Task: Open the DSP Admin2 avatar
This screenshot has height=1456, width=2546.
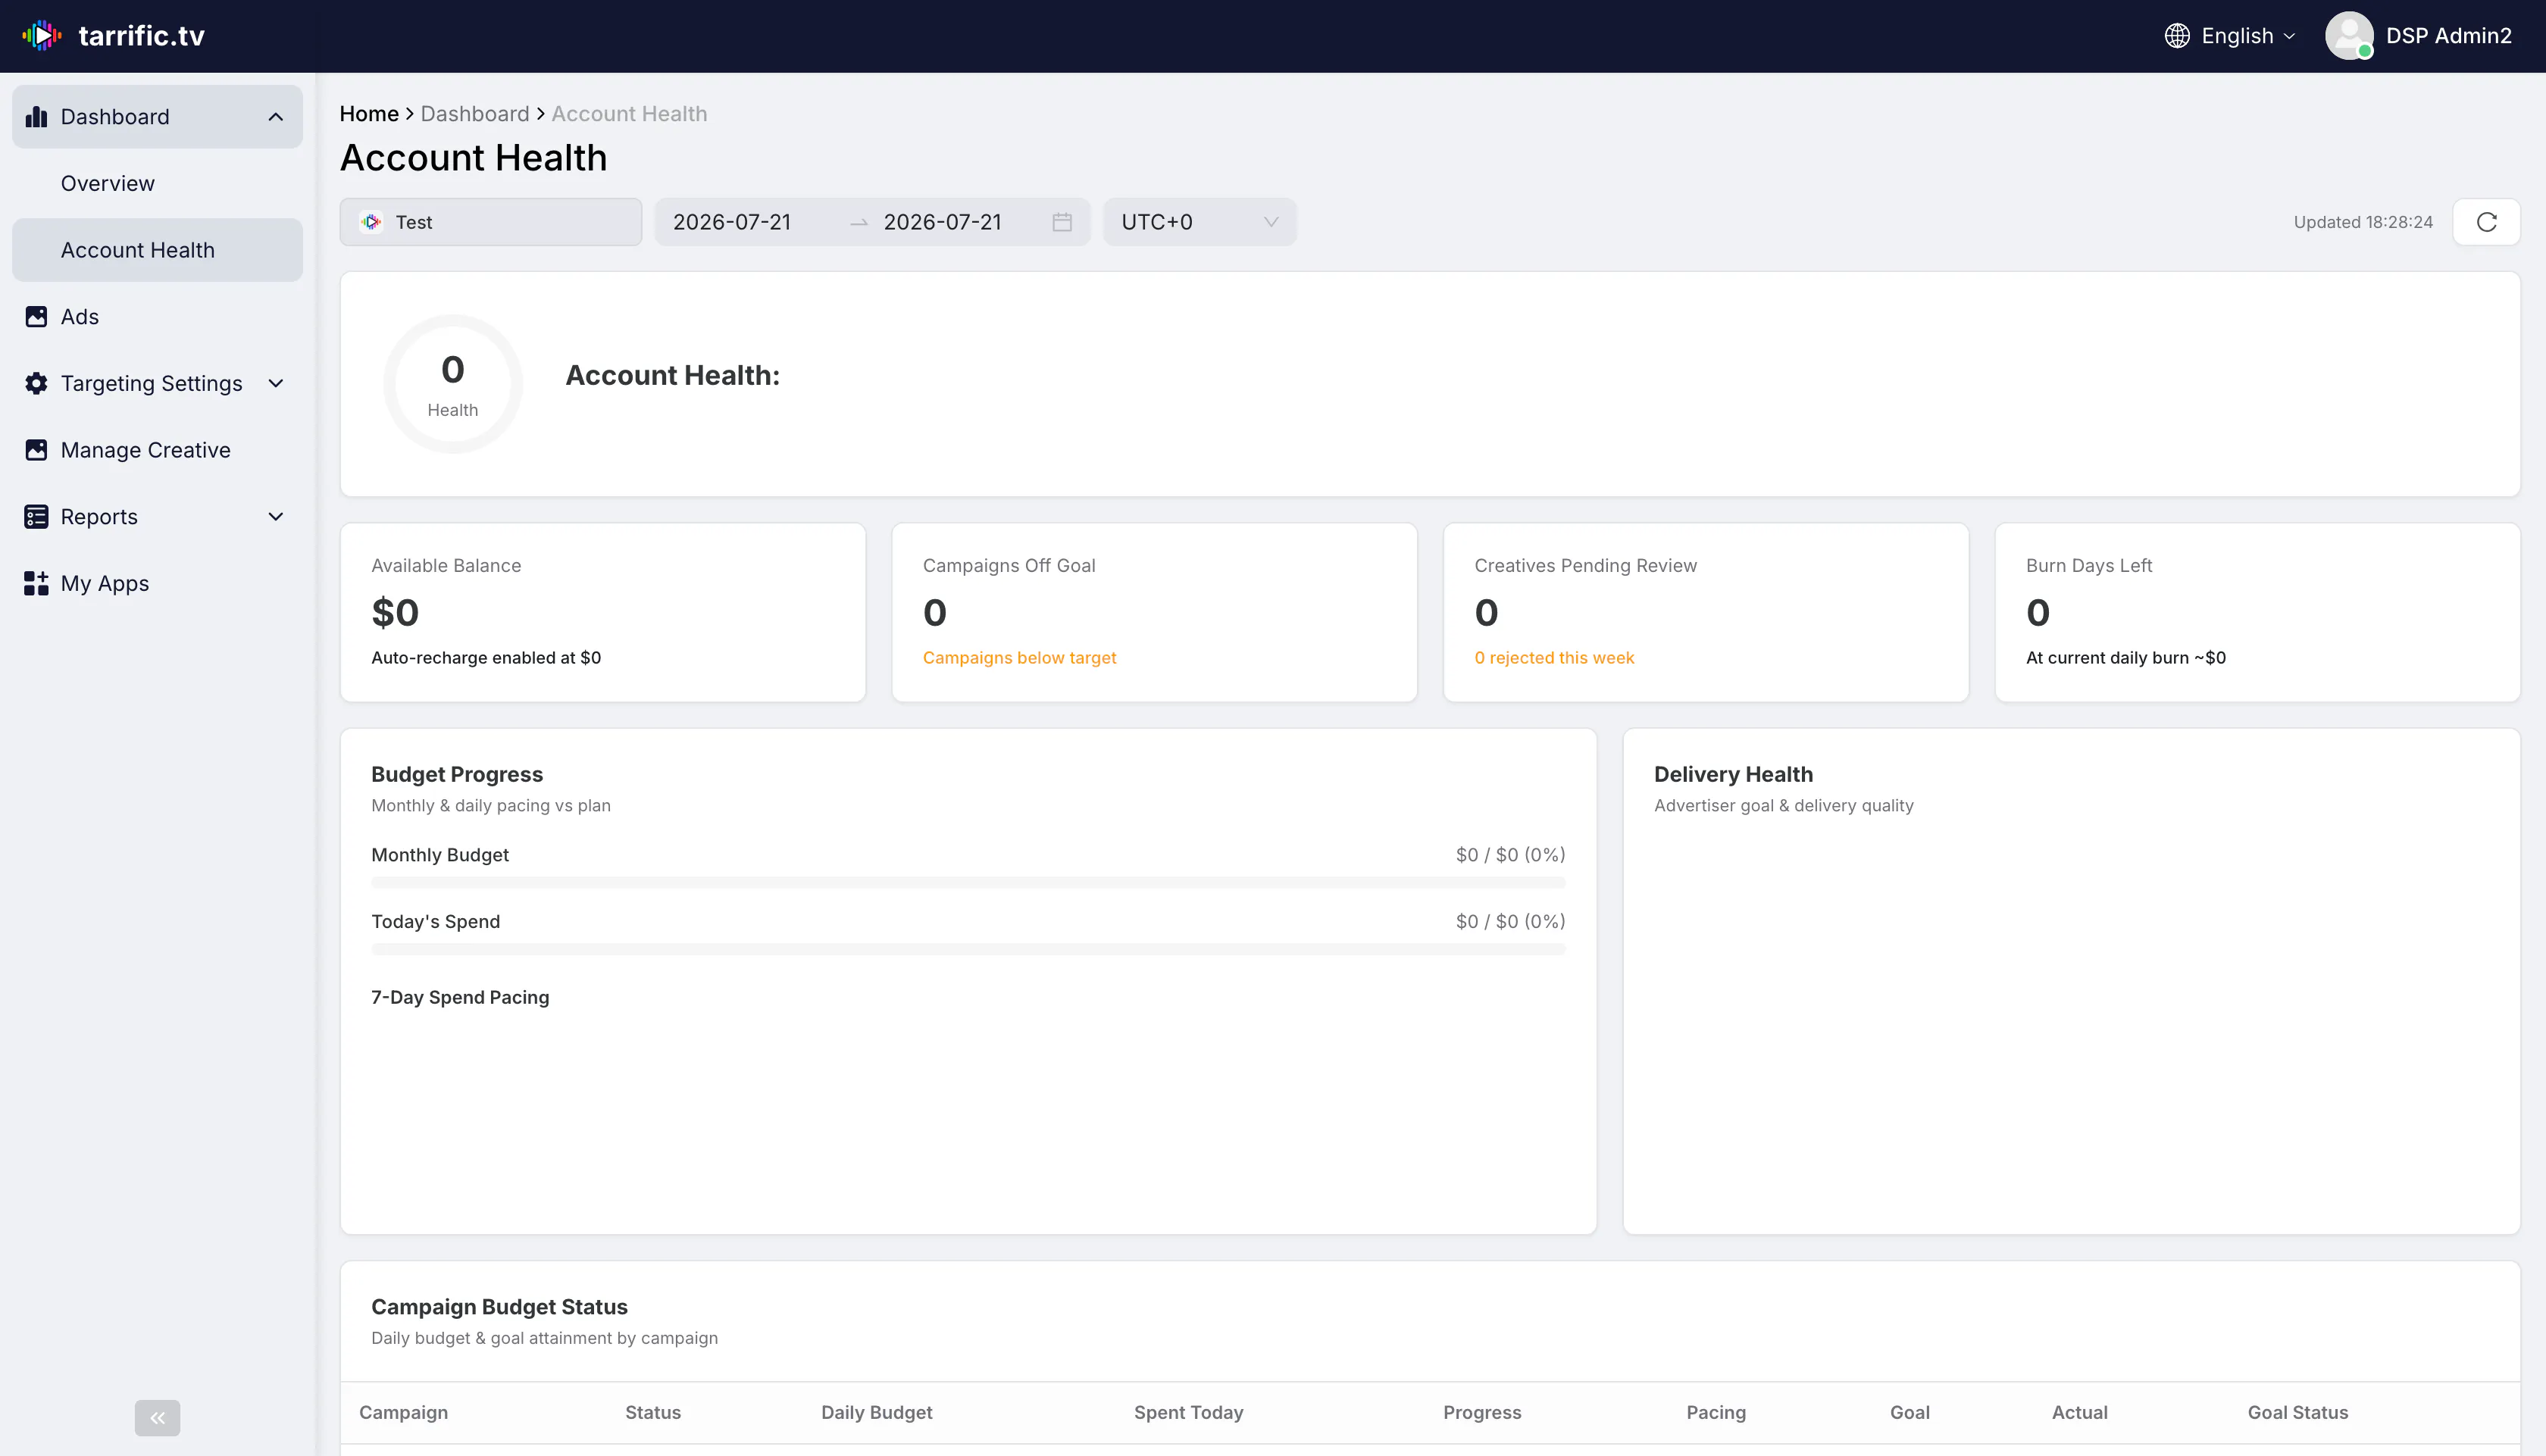Action: tap(2349, 36)
